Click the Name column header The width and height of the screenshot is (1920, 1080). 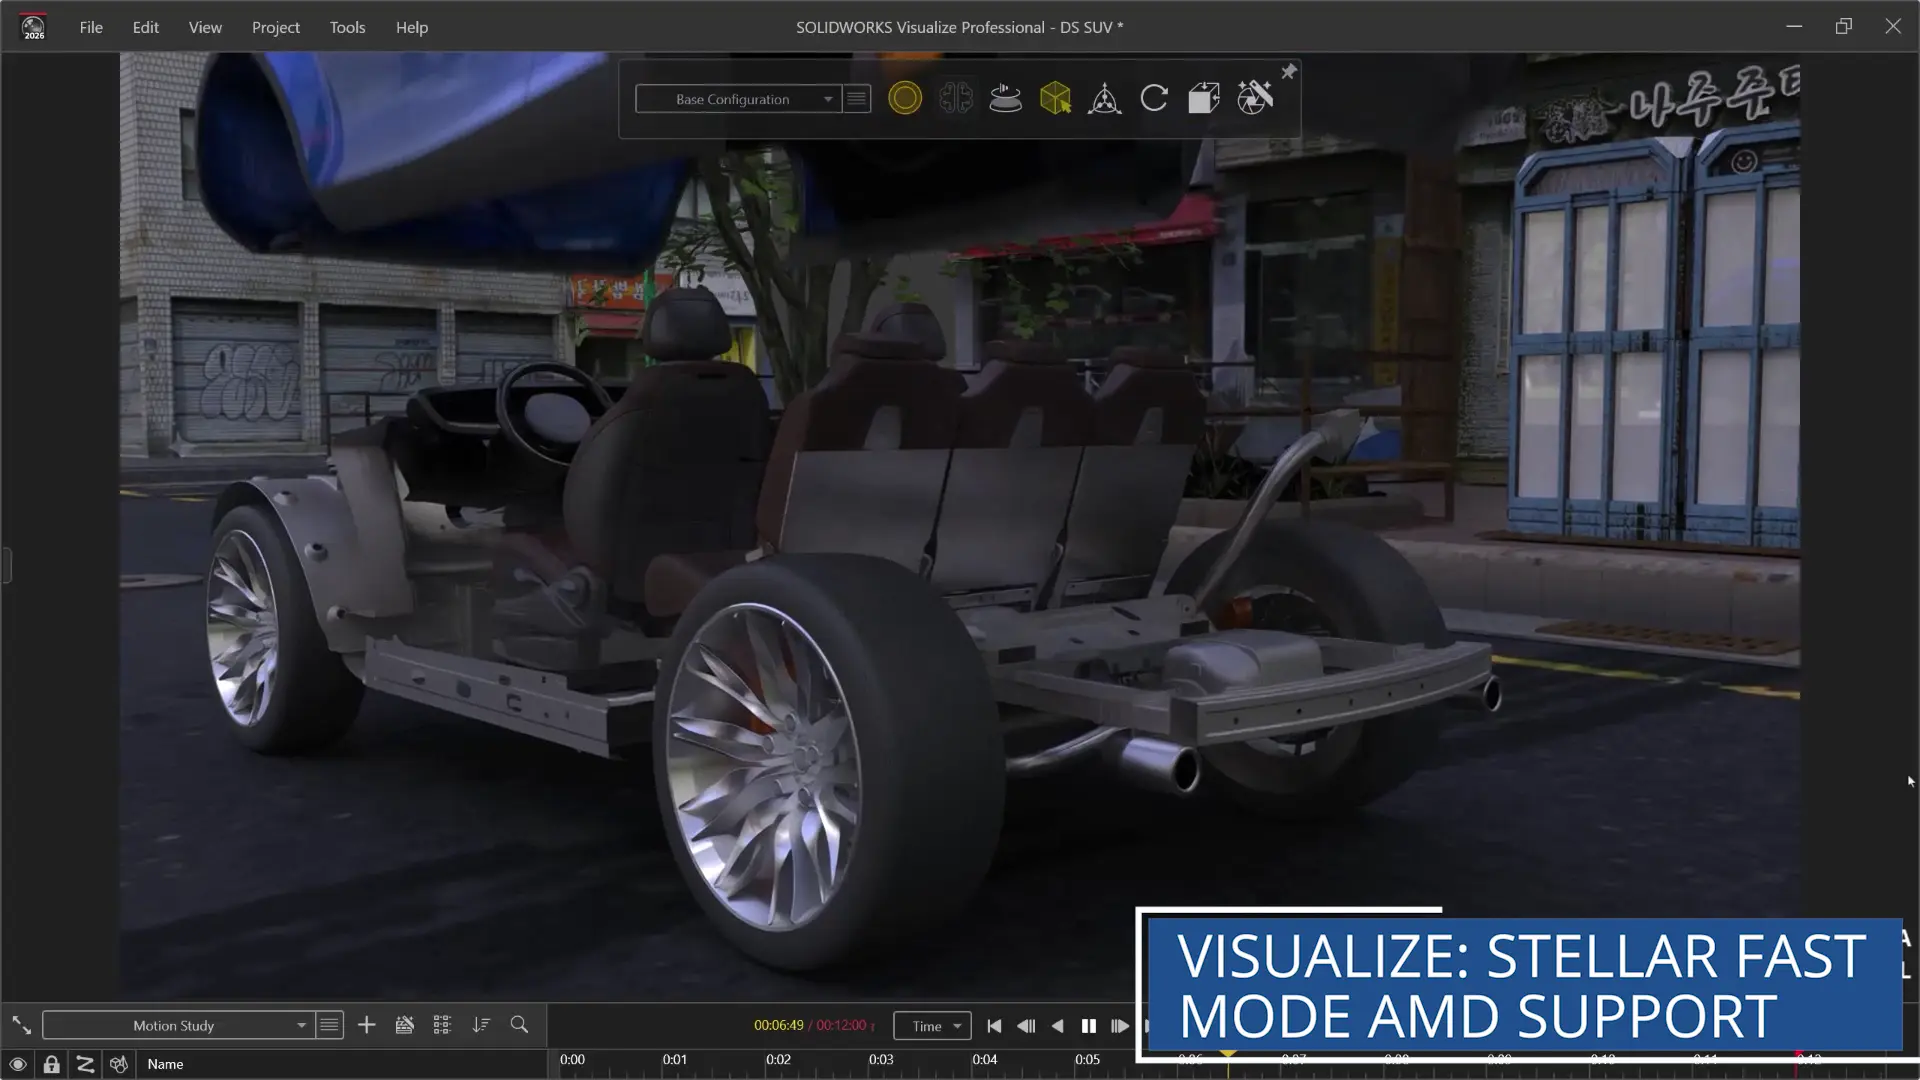166,1064
